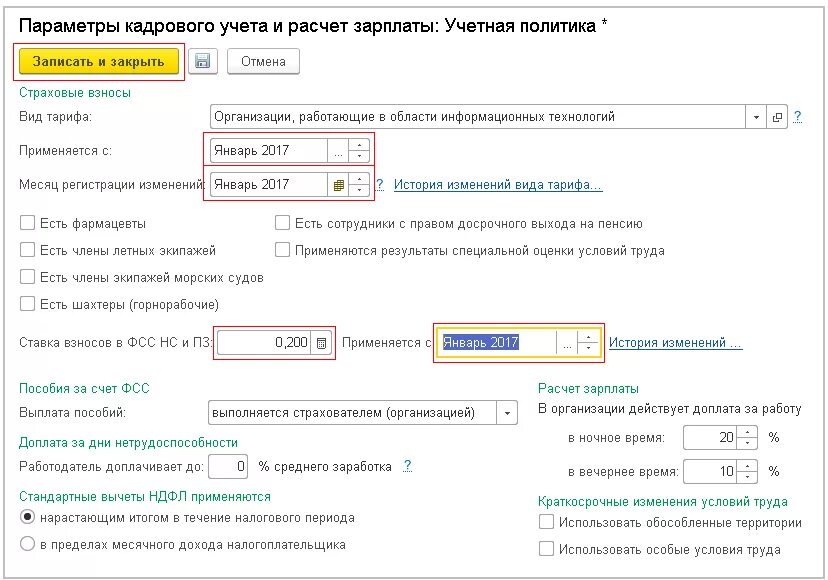
Task: Open История изменений вида тарифа link
Action: click(498, 185)
